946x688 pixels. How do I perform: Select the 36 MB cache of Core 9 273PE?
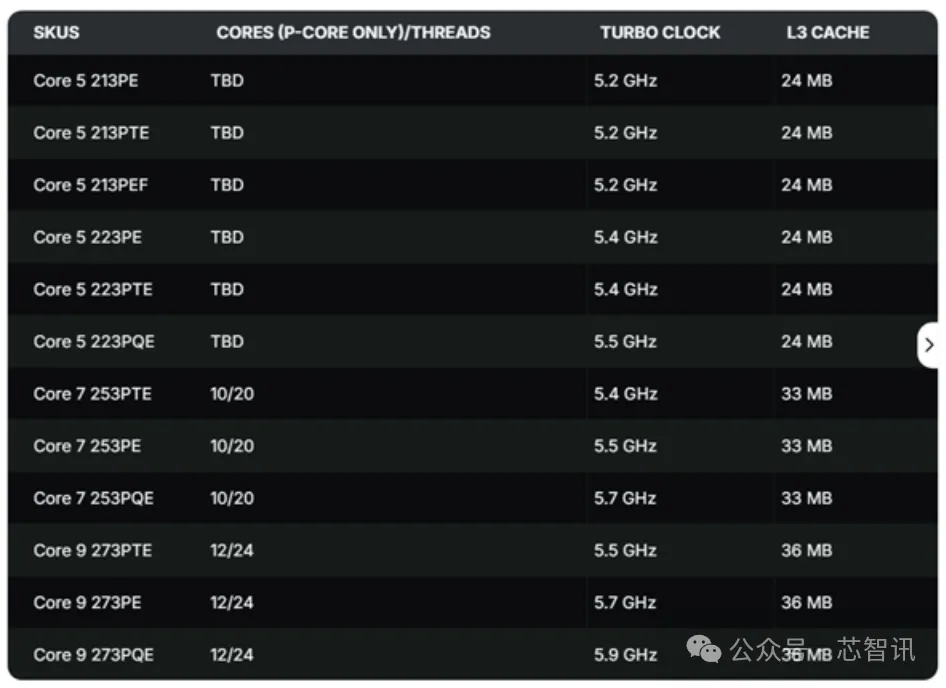pos(806,602)
